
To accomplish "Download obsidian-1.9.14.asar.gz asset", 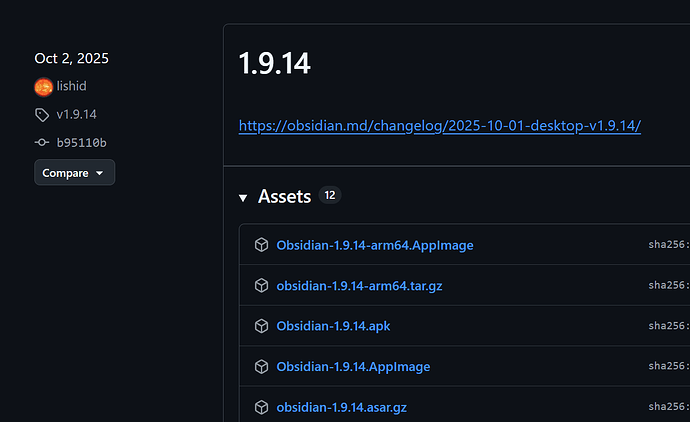I will tap(341, 407).
